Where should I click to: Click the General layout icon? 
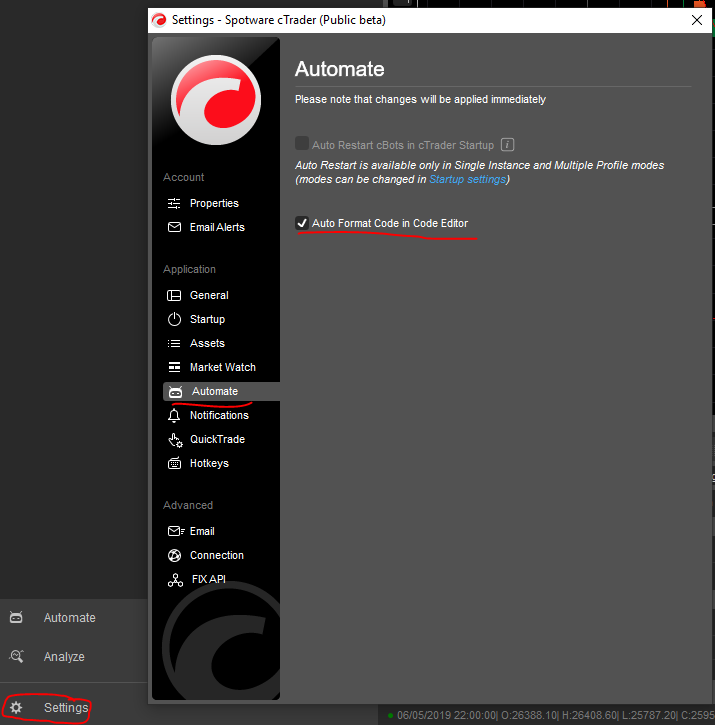click(x=174, y=295)
